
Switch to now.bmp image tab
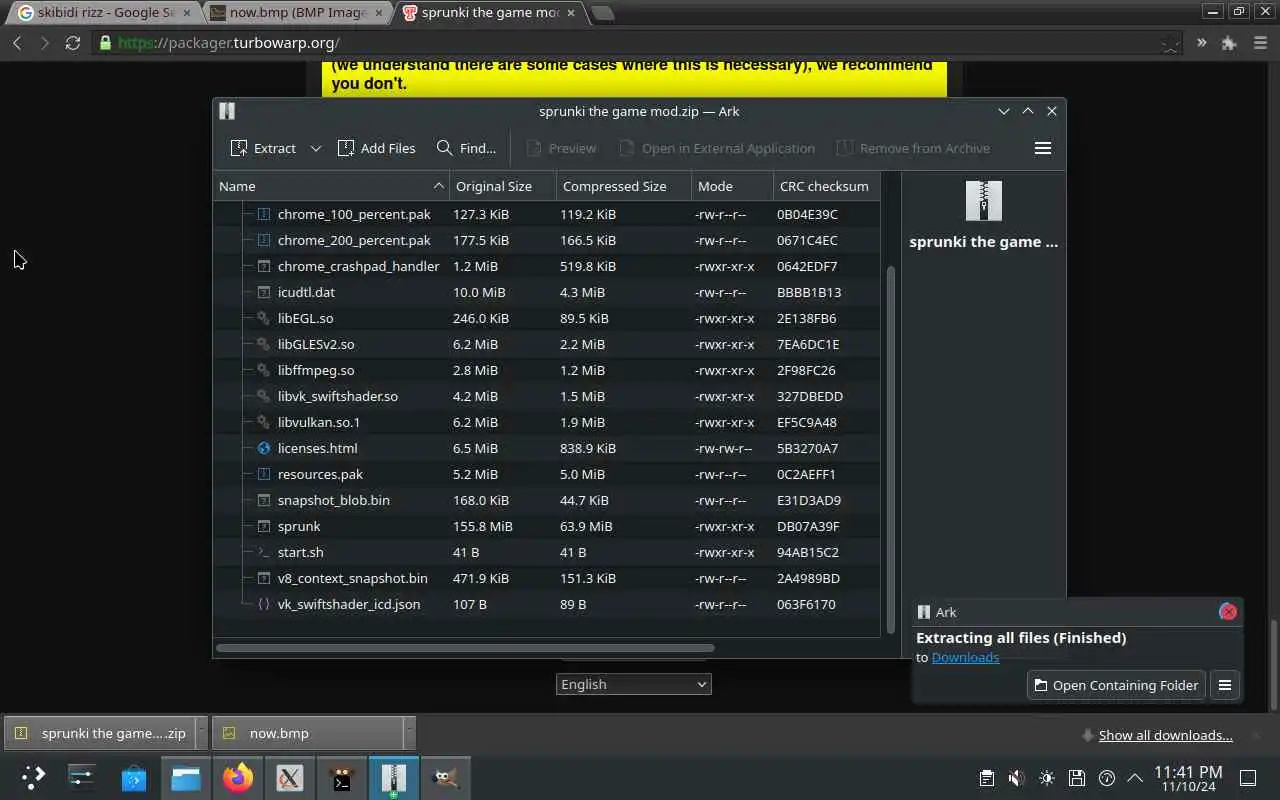pos(297,13)
